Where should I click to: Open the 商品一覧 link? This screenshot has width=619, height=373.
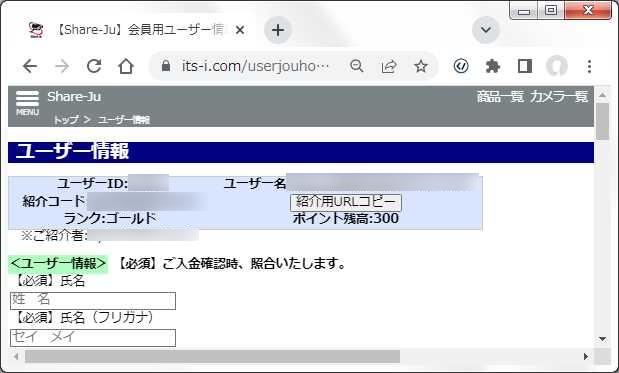point(500,97)
